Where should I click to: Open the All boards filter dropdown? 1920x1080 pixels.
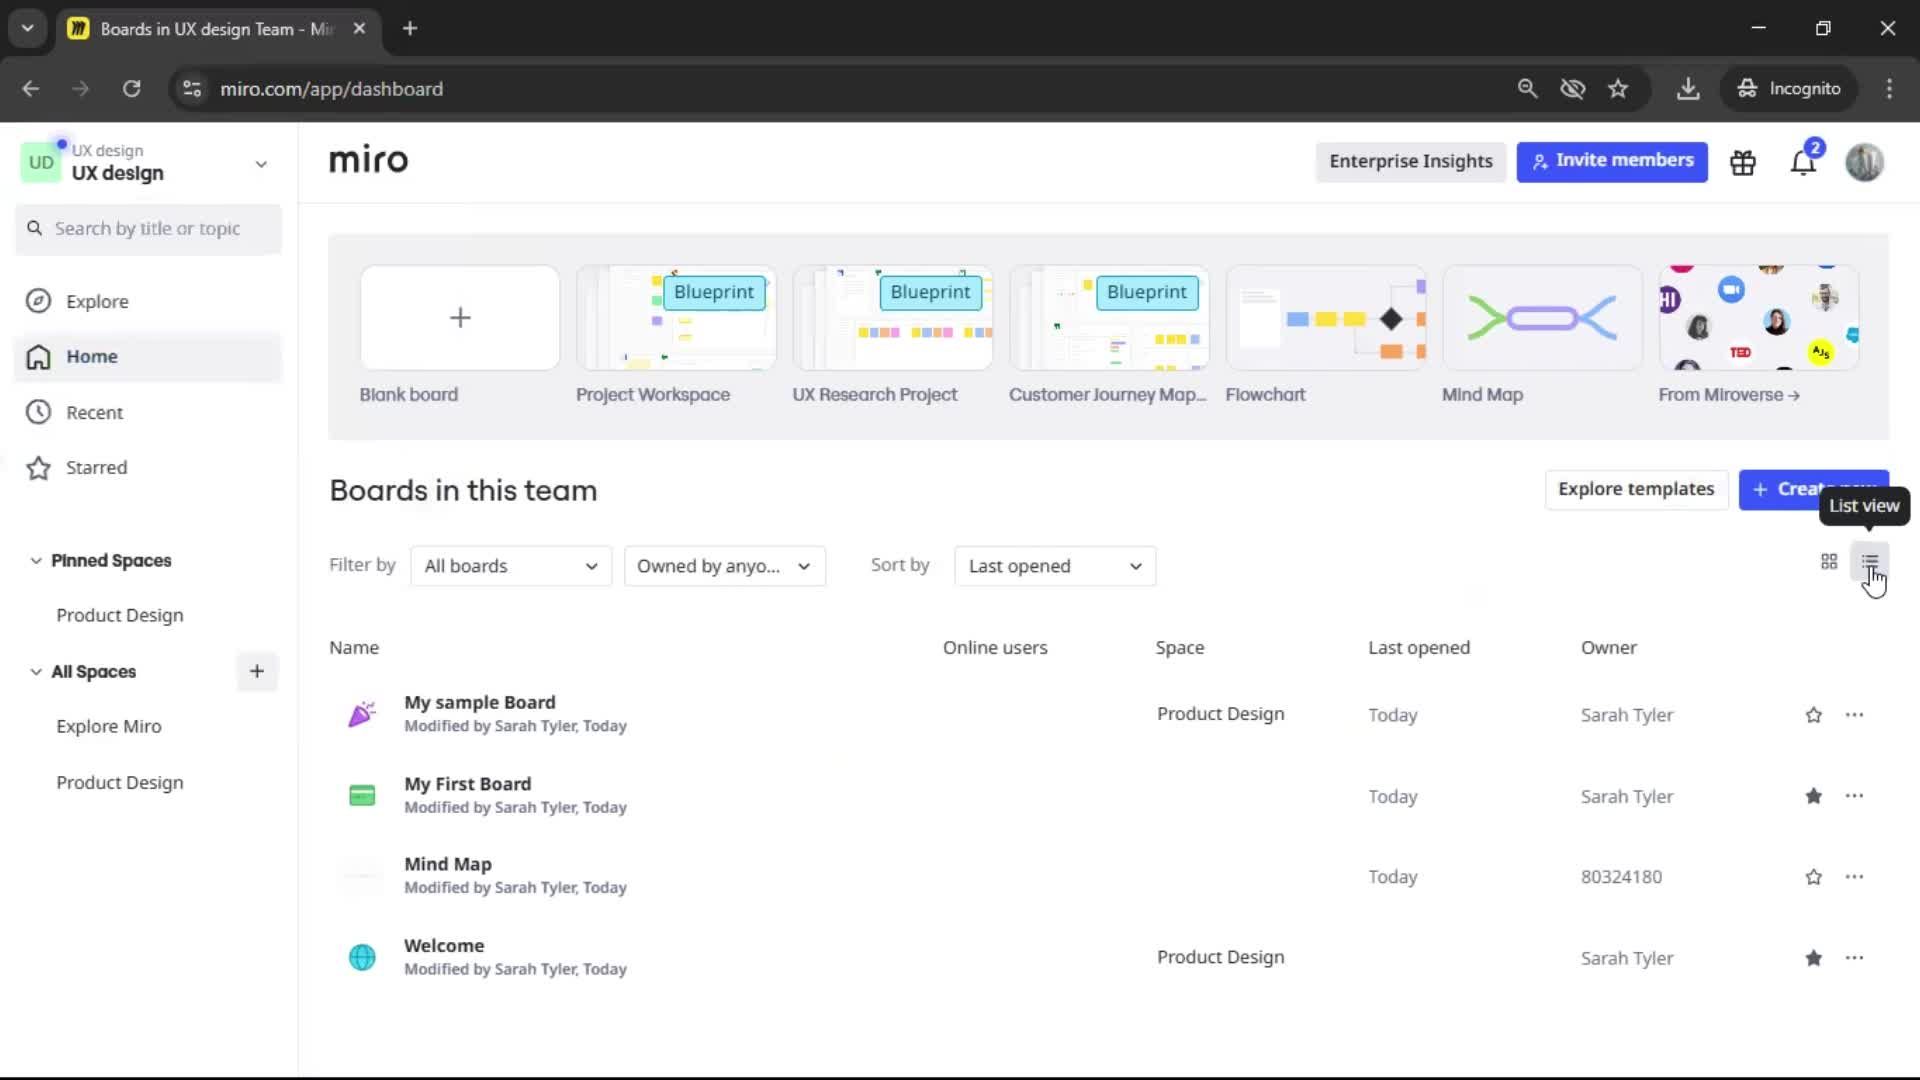coord(511,566)
